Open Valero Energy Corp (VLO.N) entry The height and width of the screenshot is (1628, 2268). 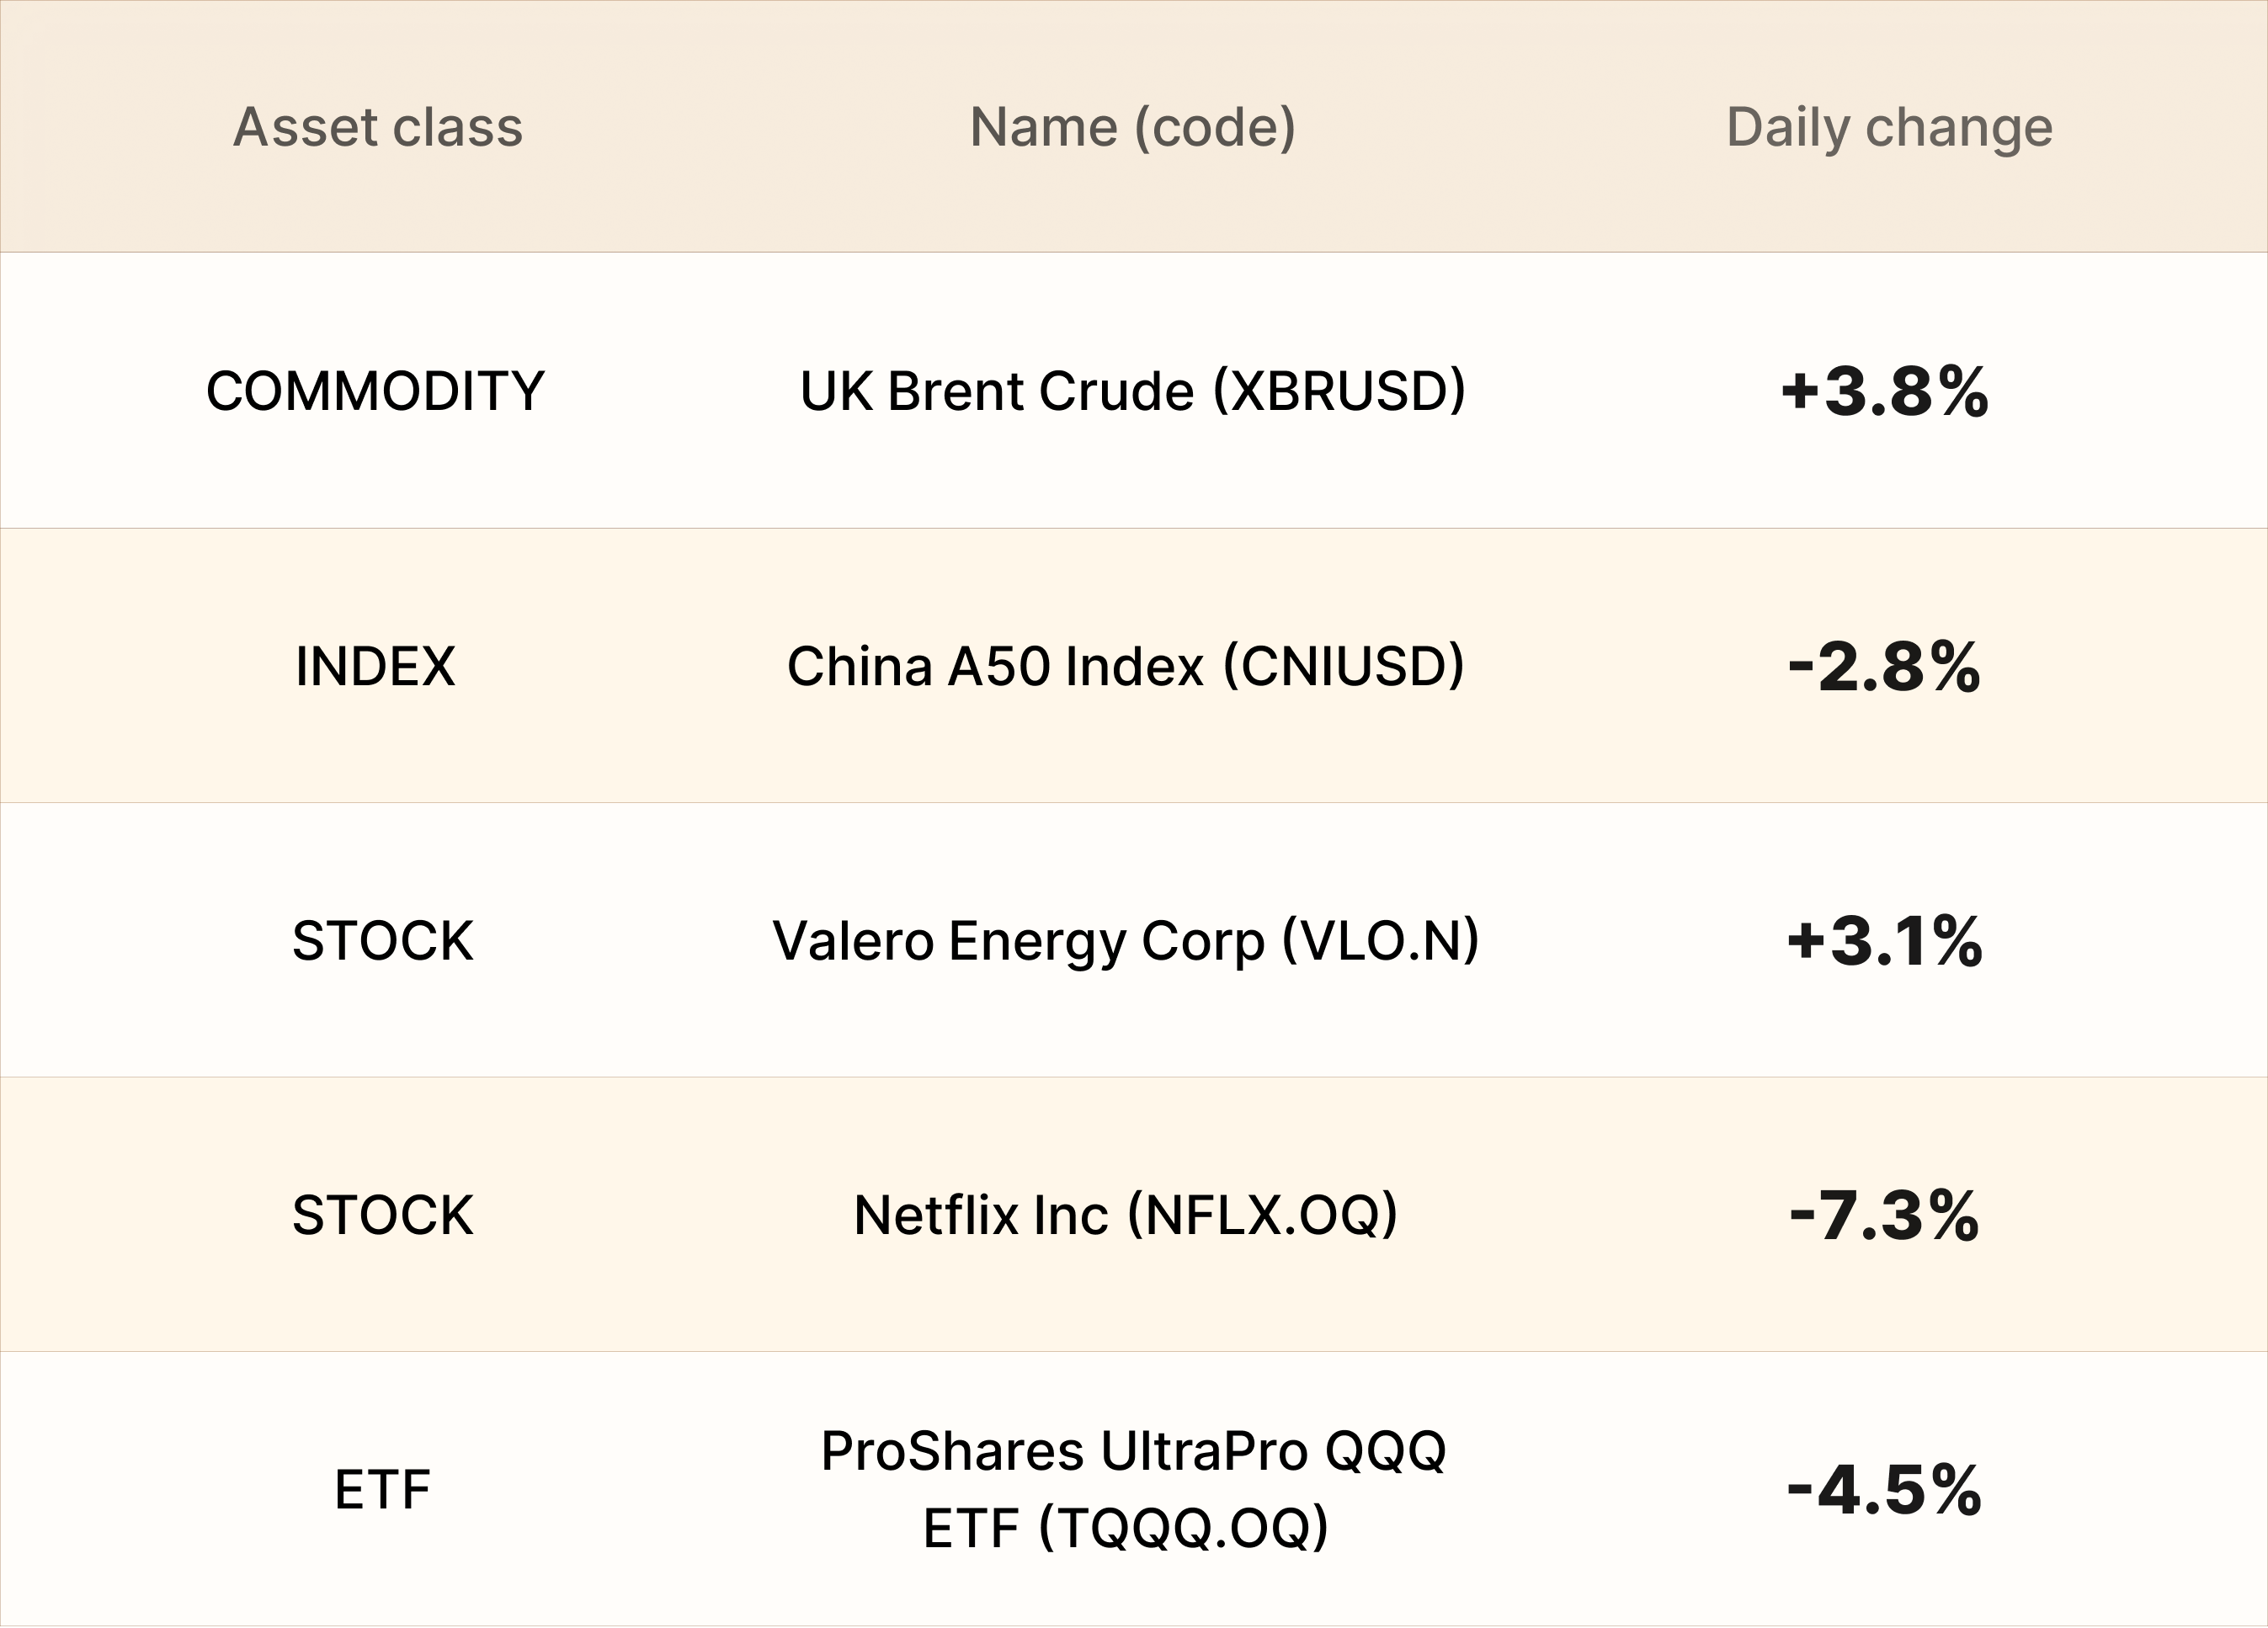pyautogui.click(x=1126, y=942)
